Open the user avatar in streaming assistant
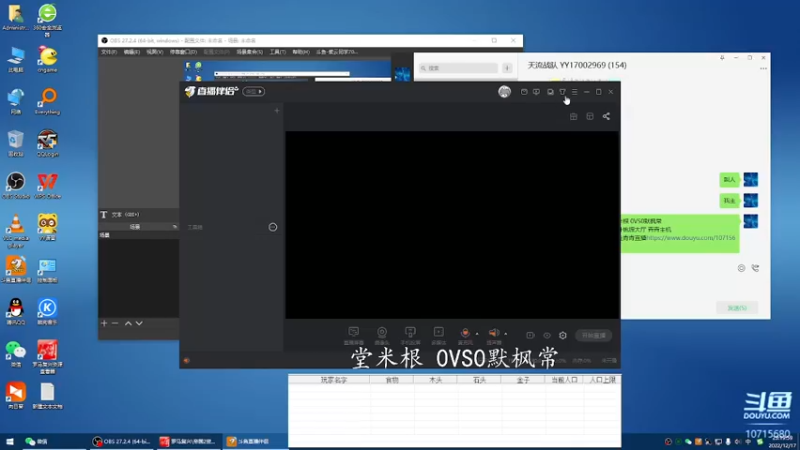 504,91
